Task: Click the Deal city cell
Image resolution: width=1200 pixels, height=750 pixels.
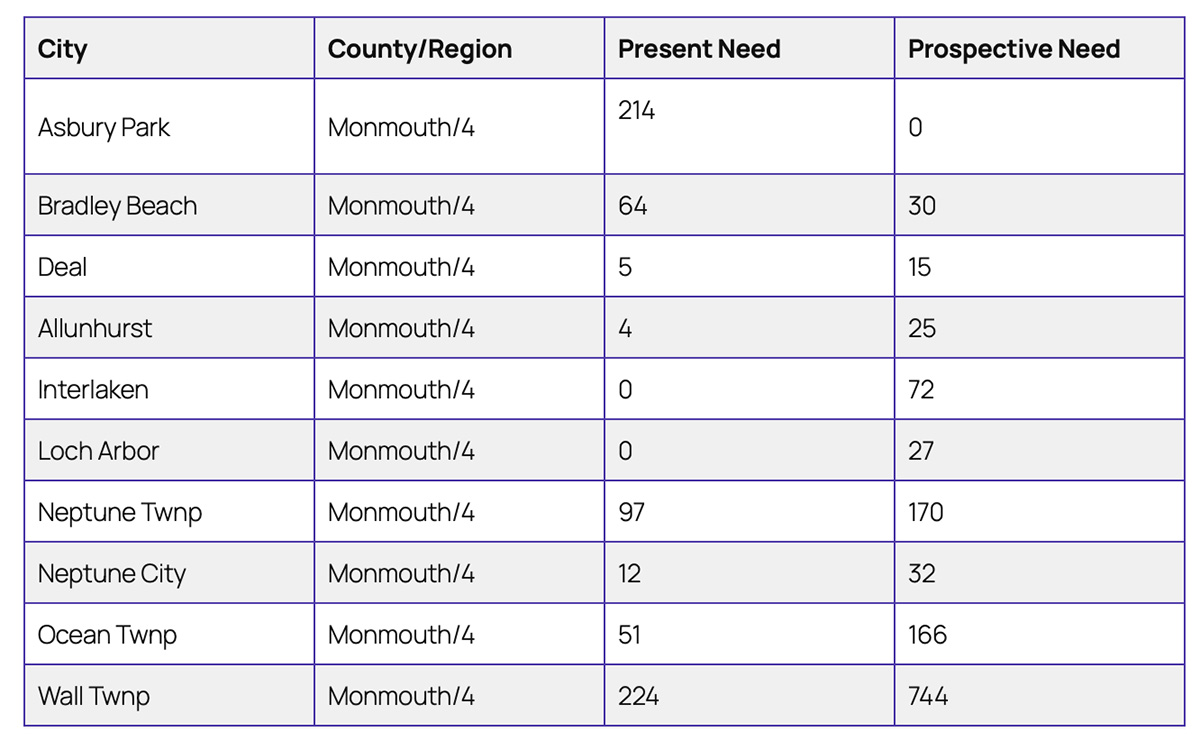Action: (x=63, y=267)
